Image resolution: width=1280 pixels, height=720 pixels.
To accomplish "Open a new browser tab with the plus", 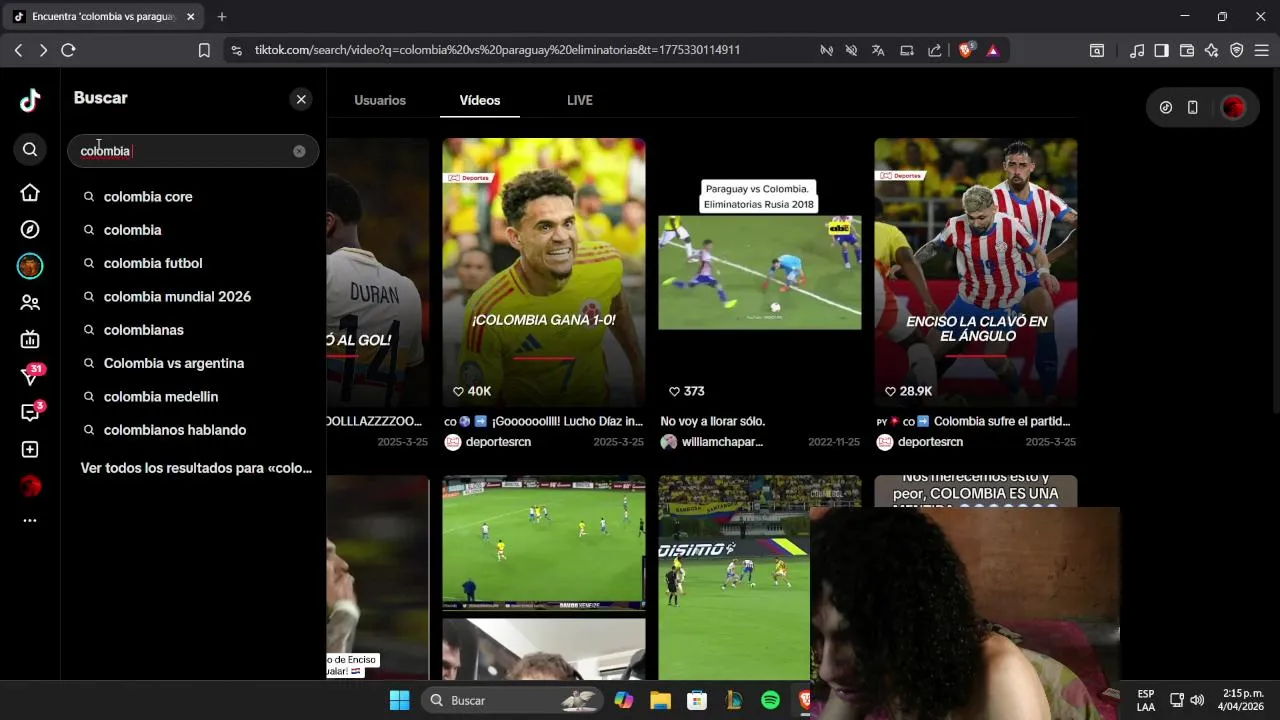I will pos(222,17).
